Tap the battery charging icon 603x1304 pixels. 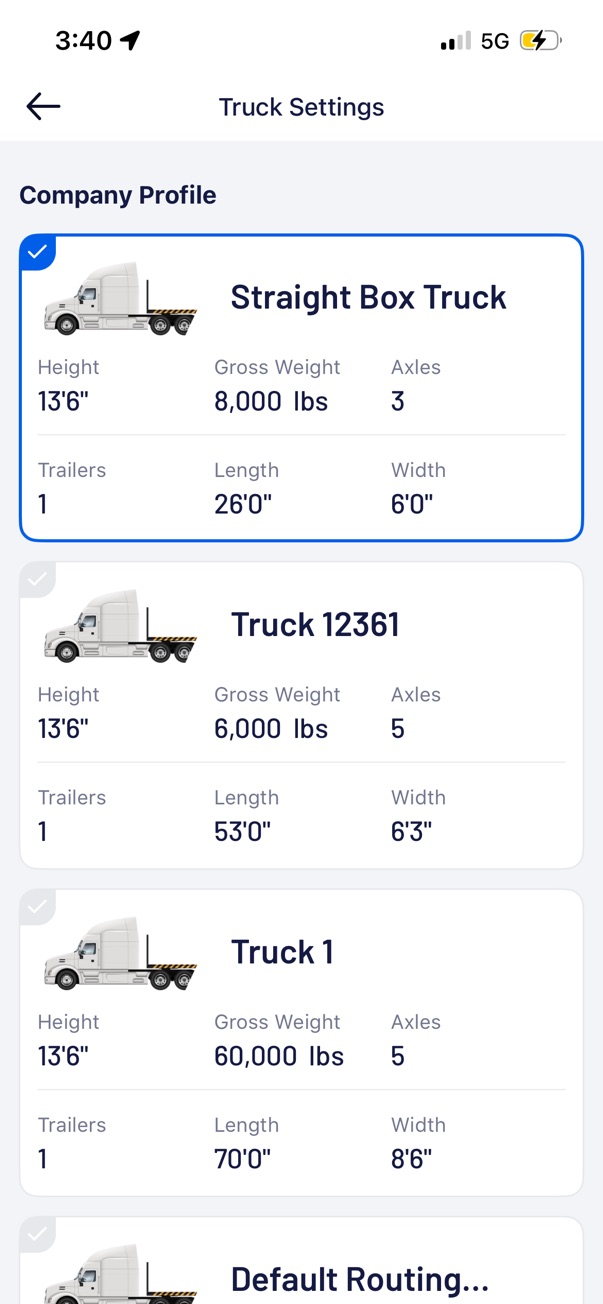click(540, 41)
